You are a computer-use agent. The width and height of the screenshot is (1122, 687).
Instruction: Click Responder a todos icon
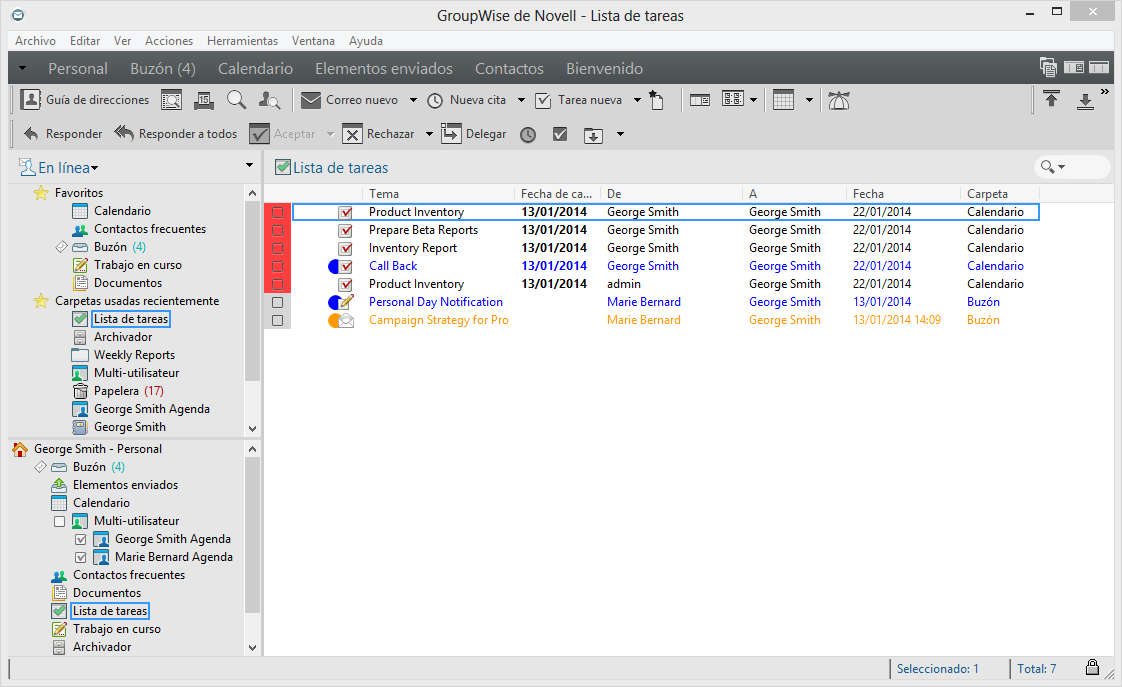point(124,134)
